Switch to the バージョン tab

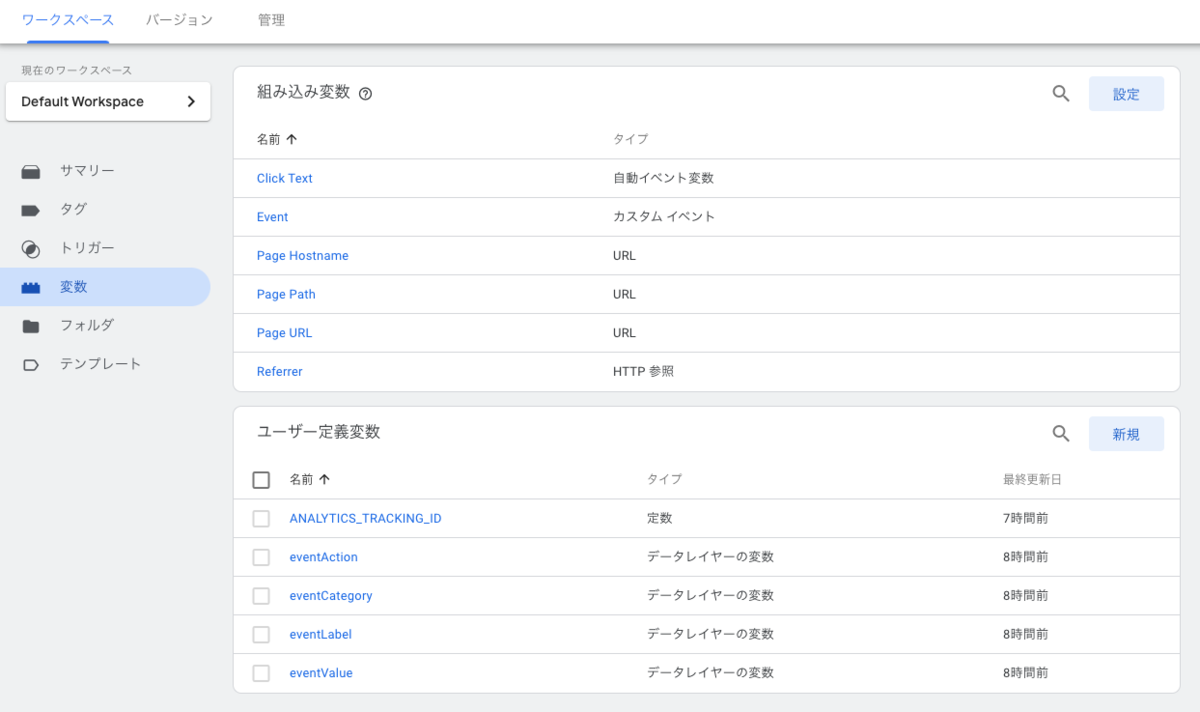point(178,18)
